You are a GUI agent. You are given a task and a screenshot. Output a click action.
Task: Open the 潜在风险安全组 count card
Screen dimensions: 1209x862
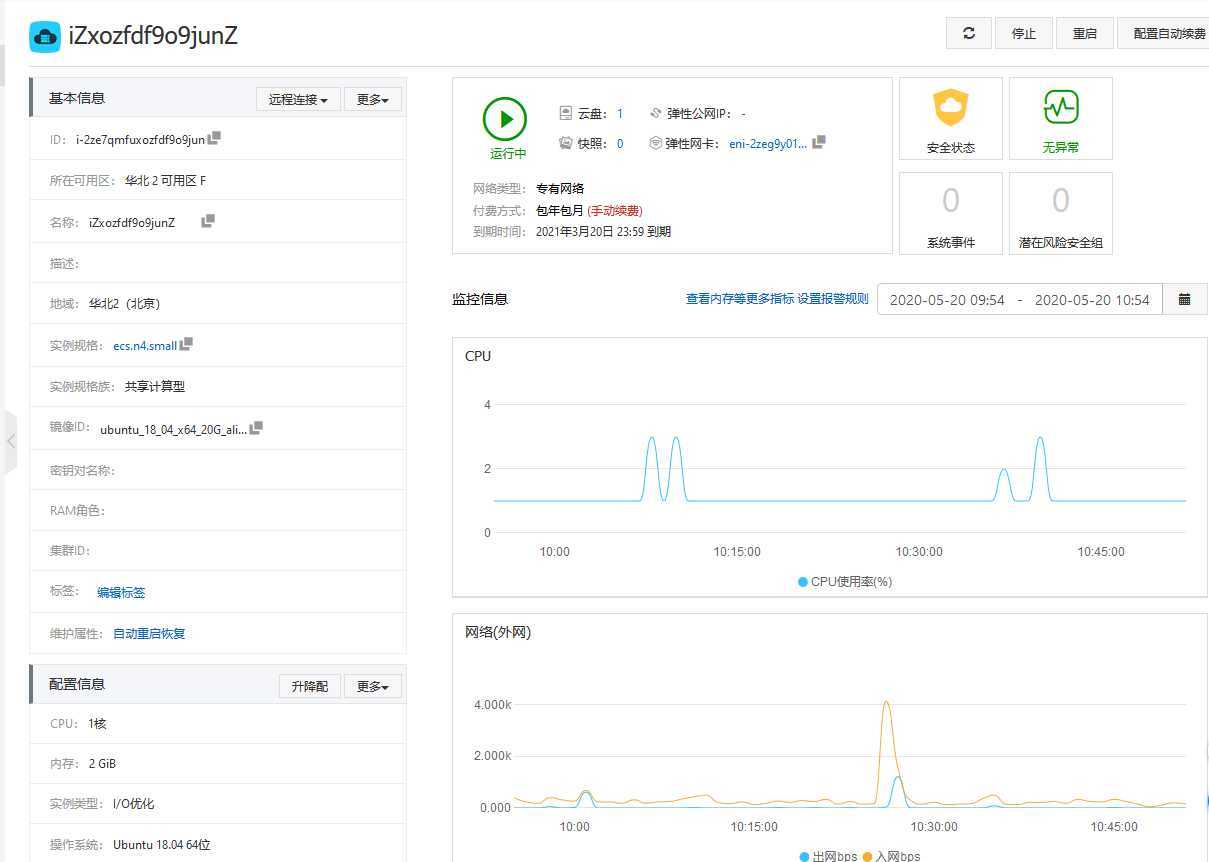[x=1061, y=213]
